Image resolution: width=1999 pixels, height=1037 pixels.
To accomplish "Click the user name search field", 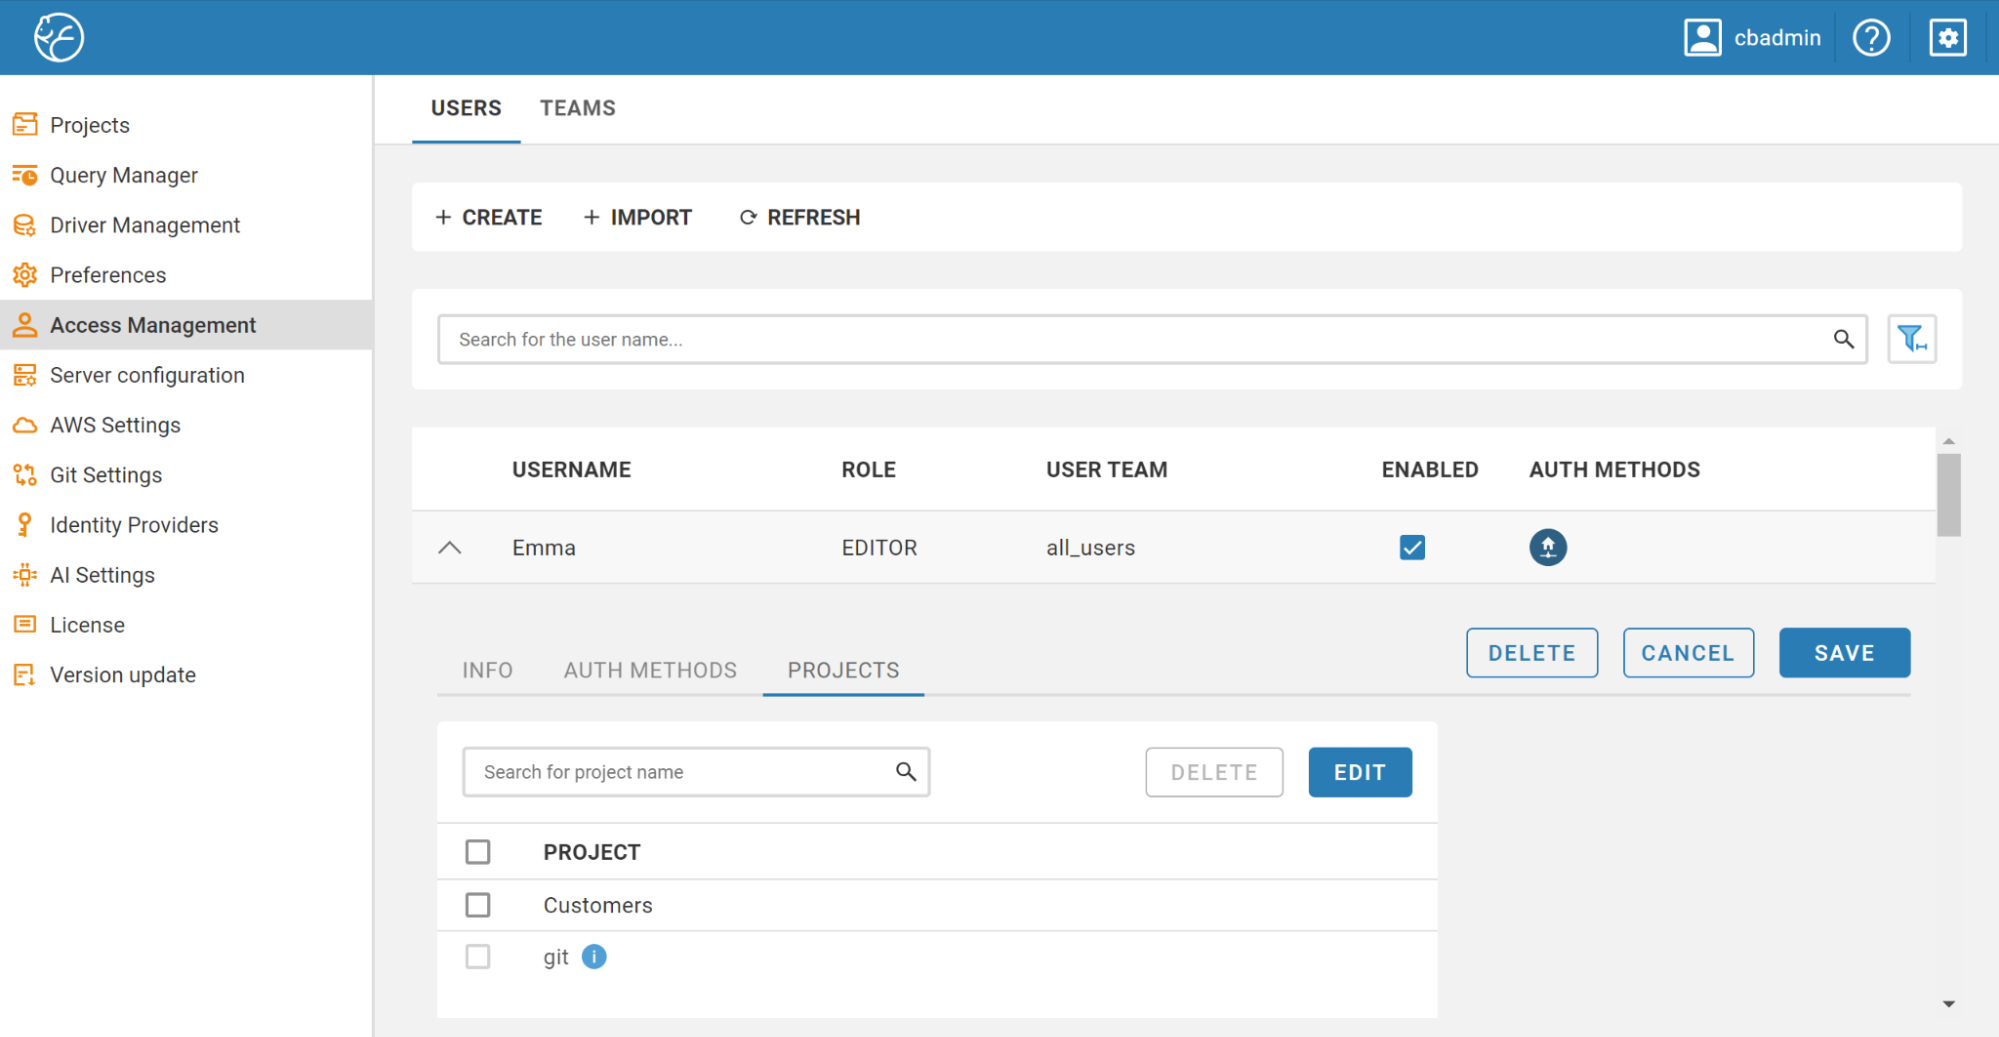I will pyautogui.click(x=1152, y=339).
